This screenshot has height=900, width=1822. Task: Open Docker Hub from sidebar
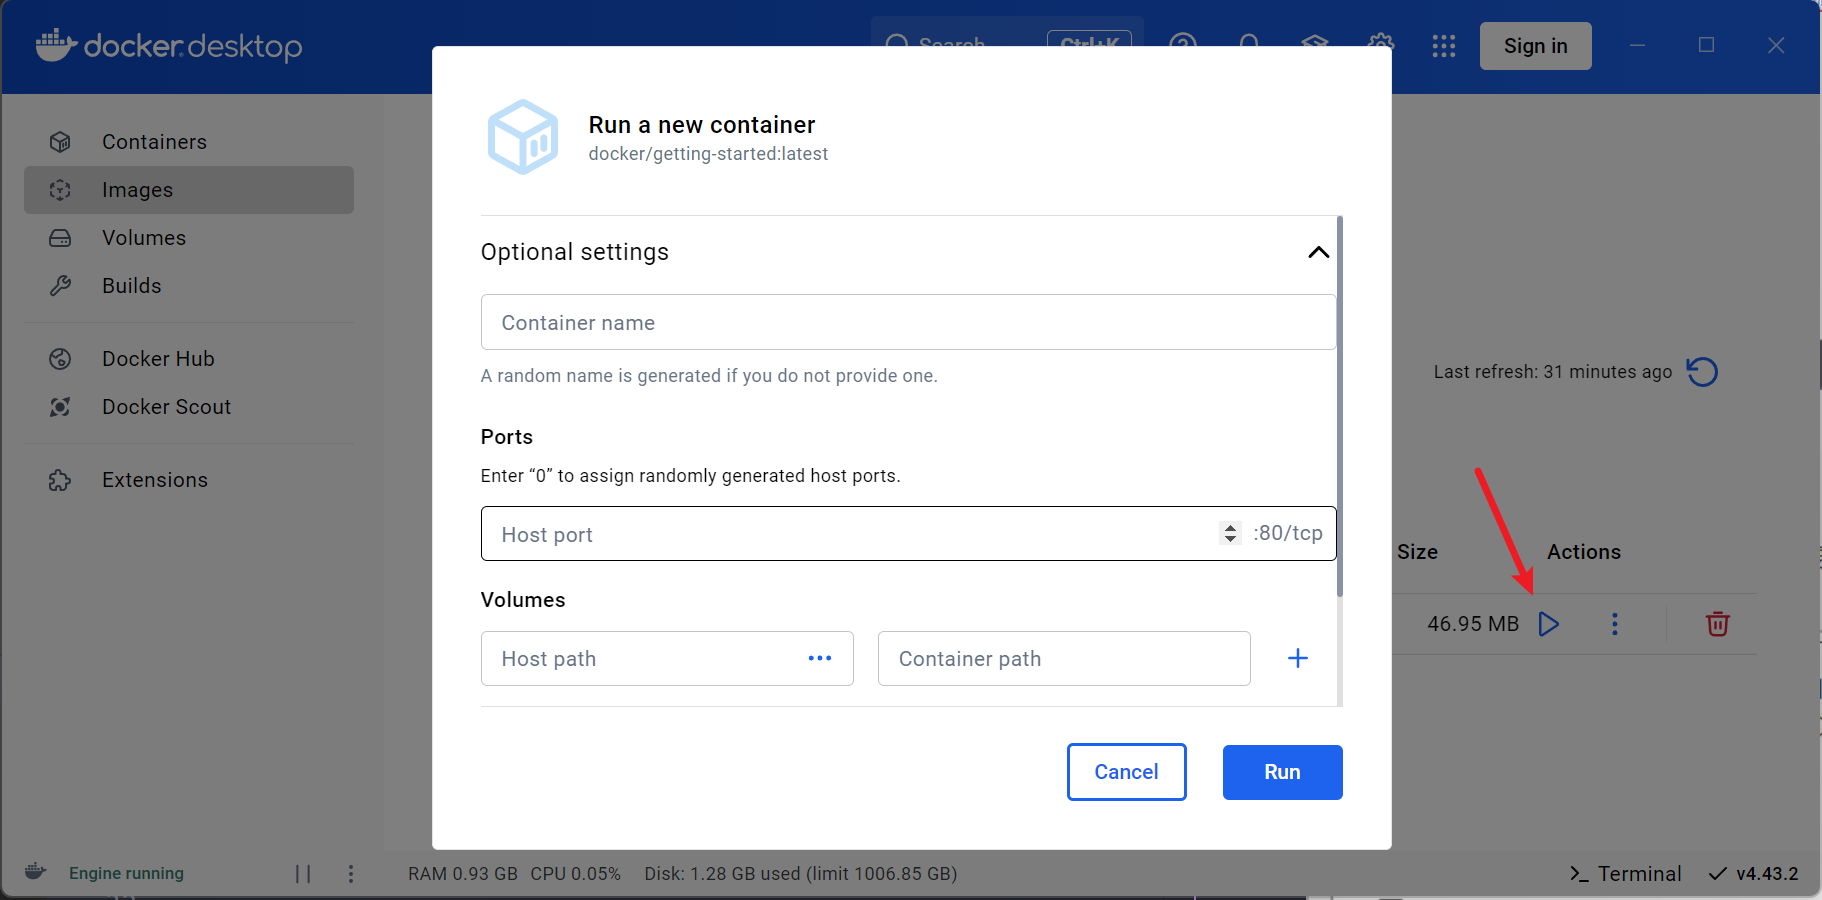tap(158, 359)
